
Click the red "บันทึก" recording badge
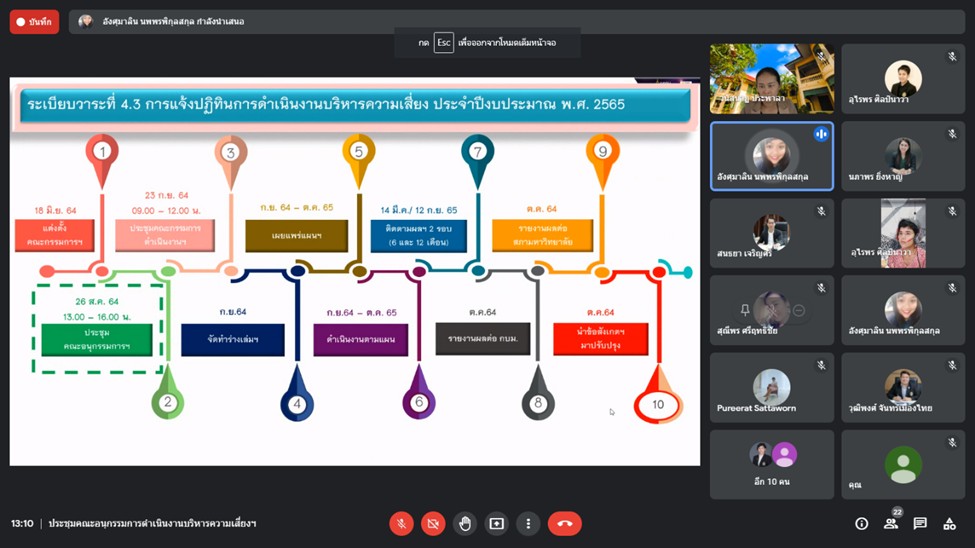(x=34, y=21)
